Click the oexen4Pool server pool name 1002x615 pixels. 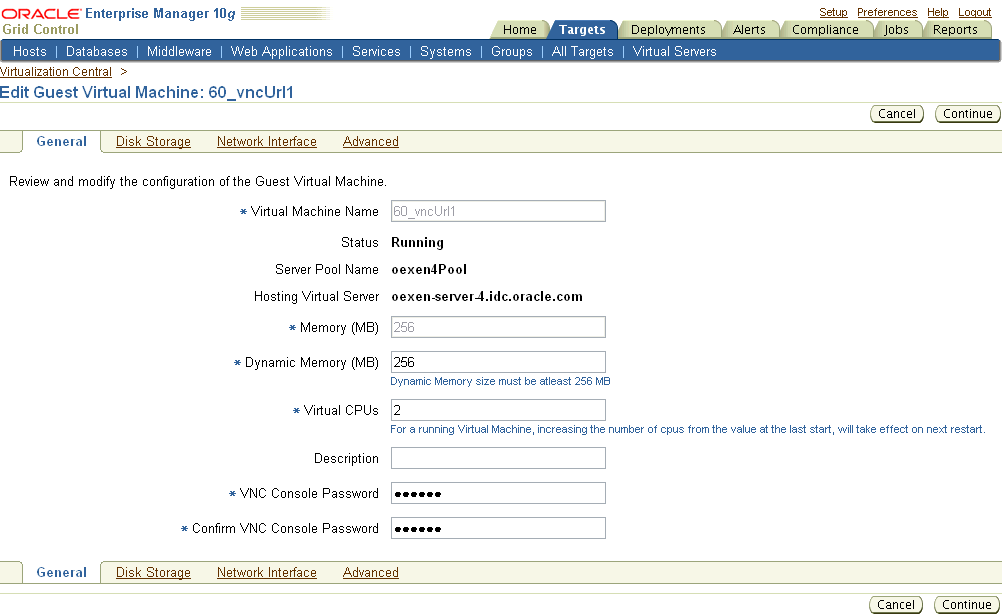click(429, 269)
